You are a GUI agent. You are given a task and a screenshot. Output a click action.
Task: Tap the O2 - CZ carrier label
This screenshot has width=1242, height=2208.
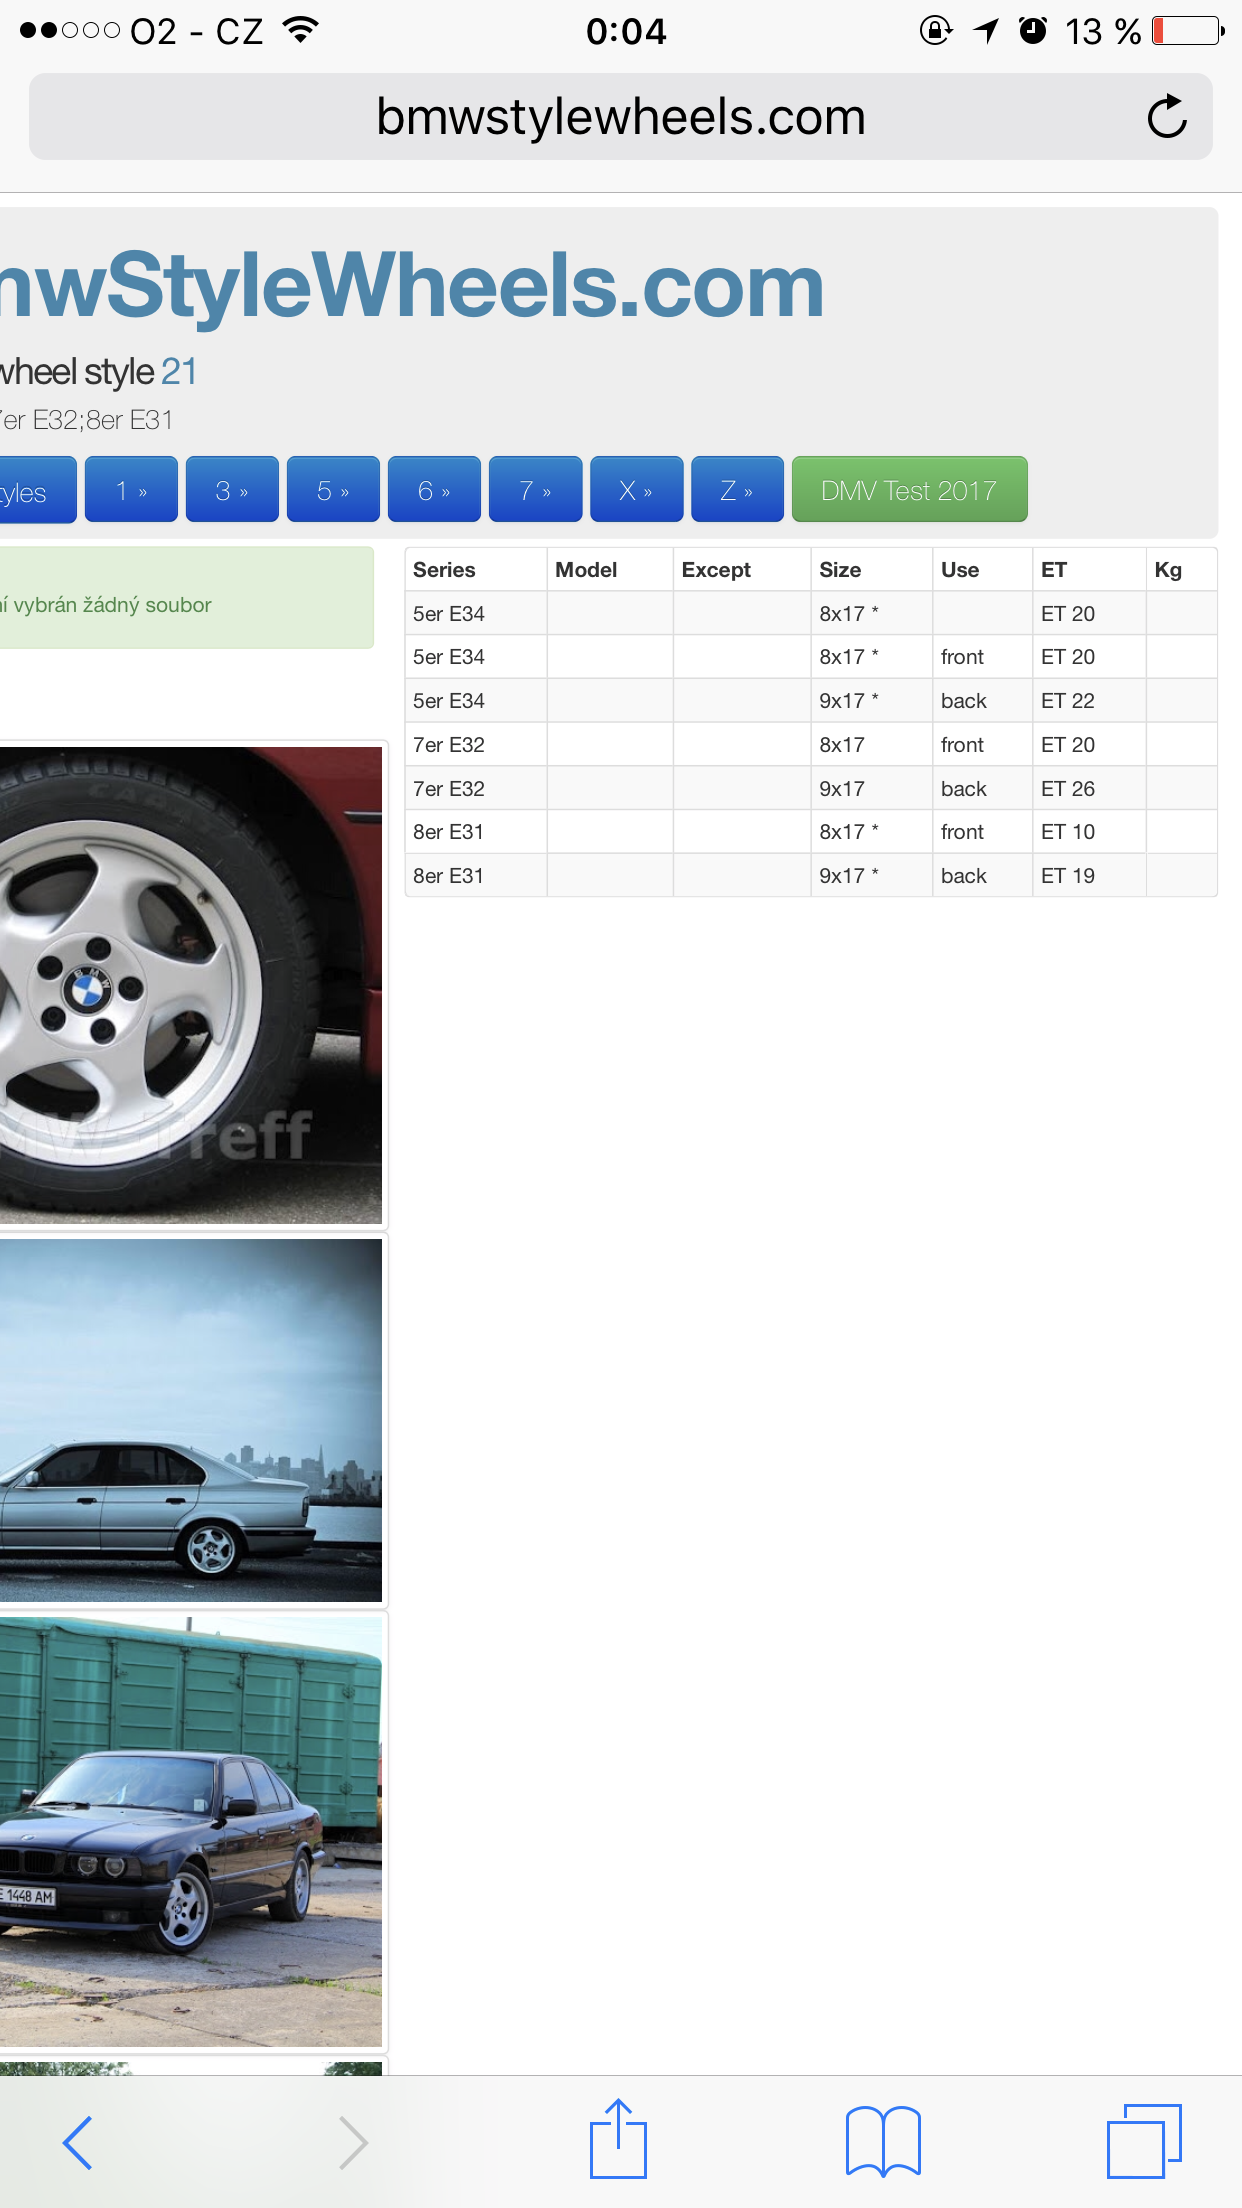coord(196,31)
